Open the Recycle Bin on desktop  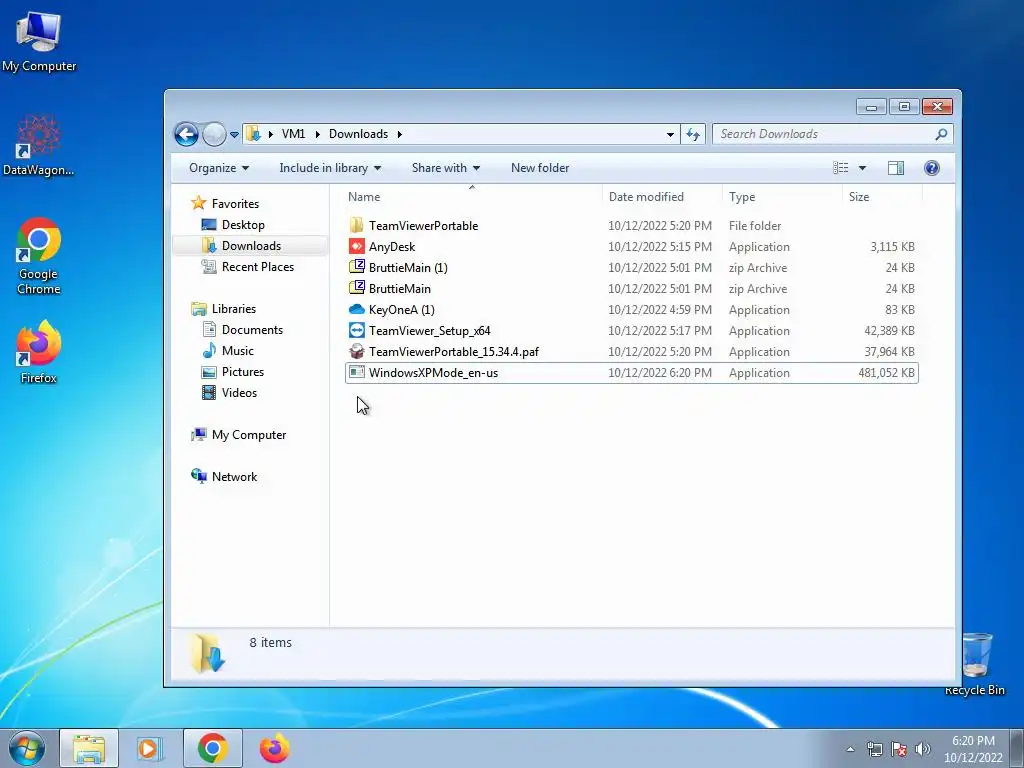975,664
